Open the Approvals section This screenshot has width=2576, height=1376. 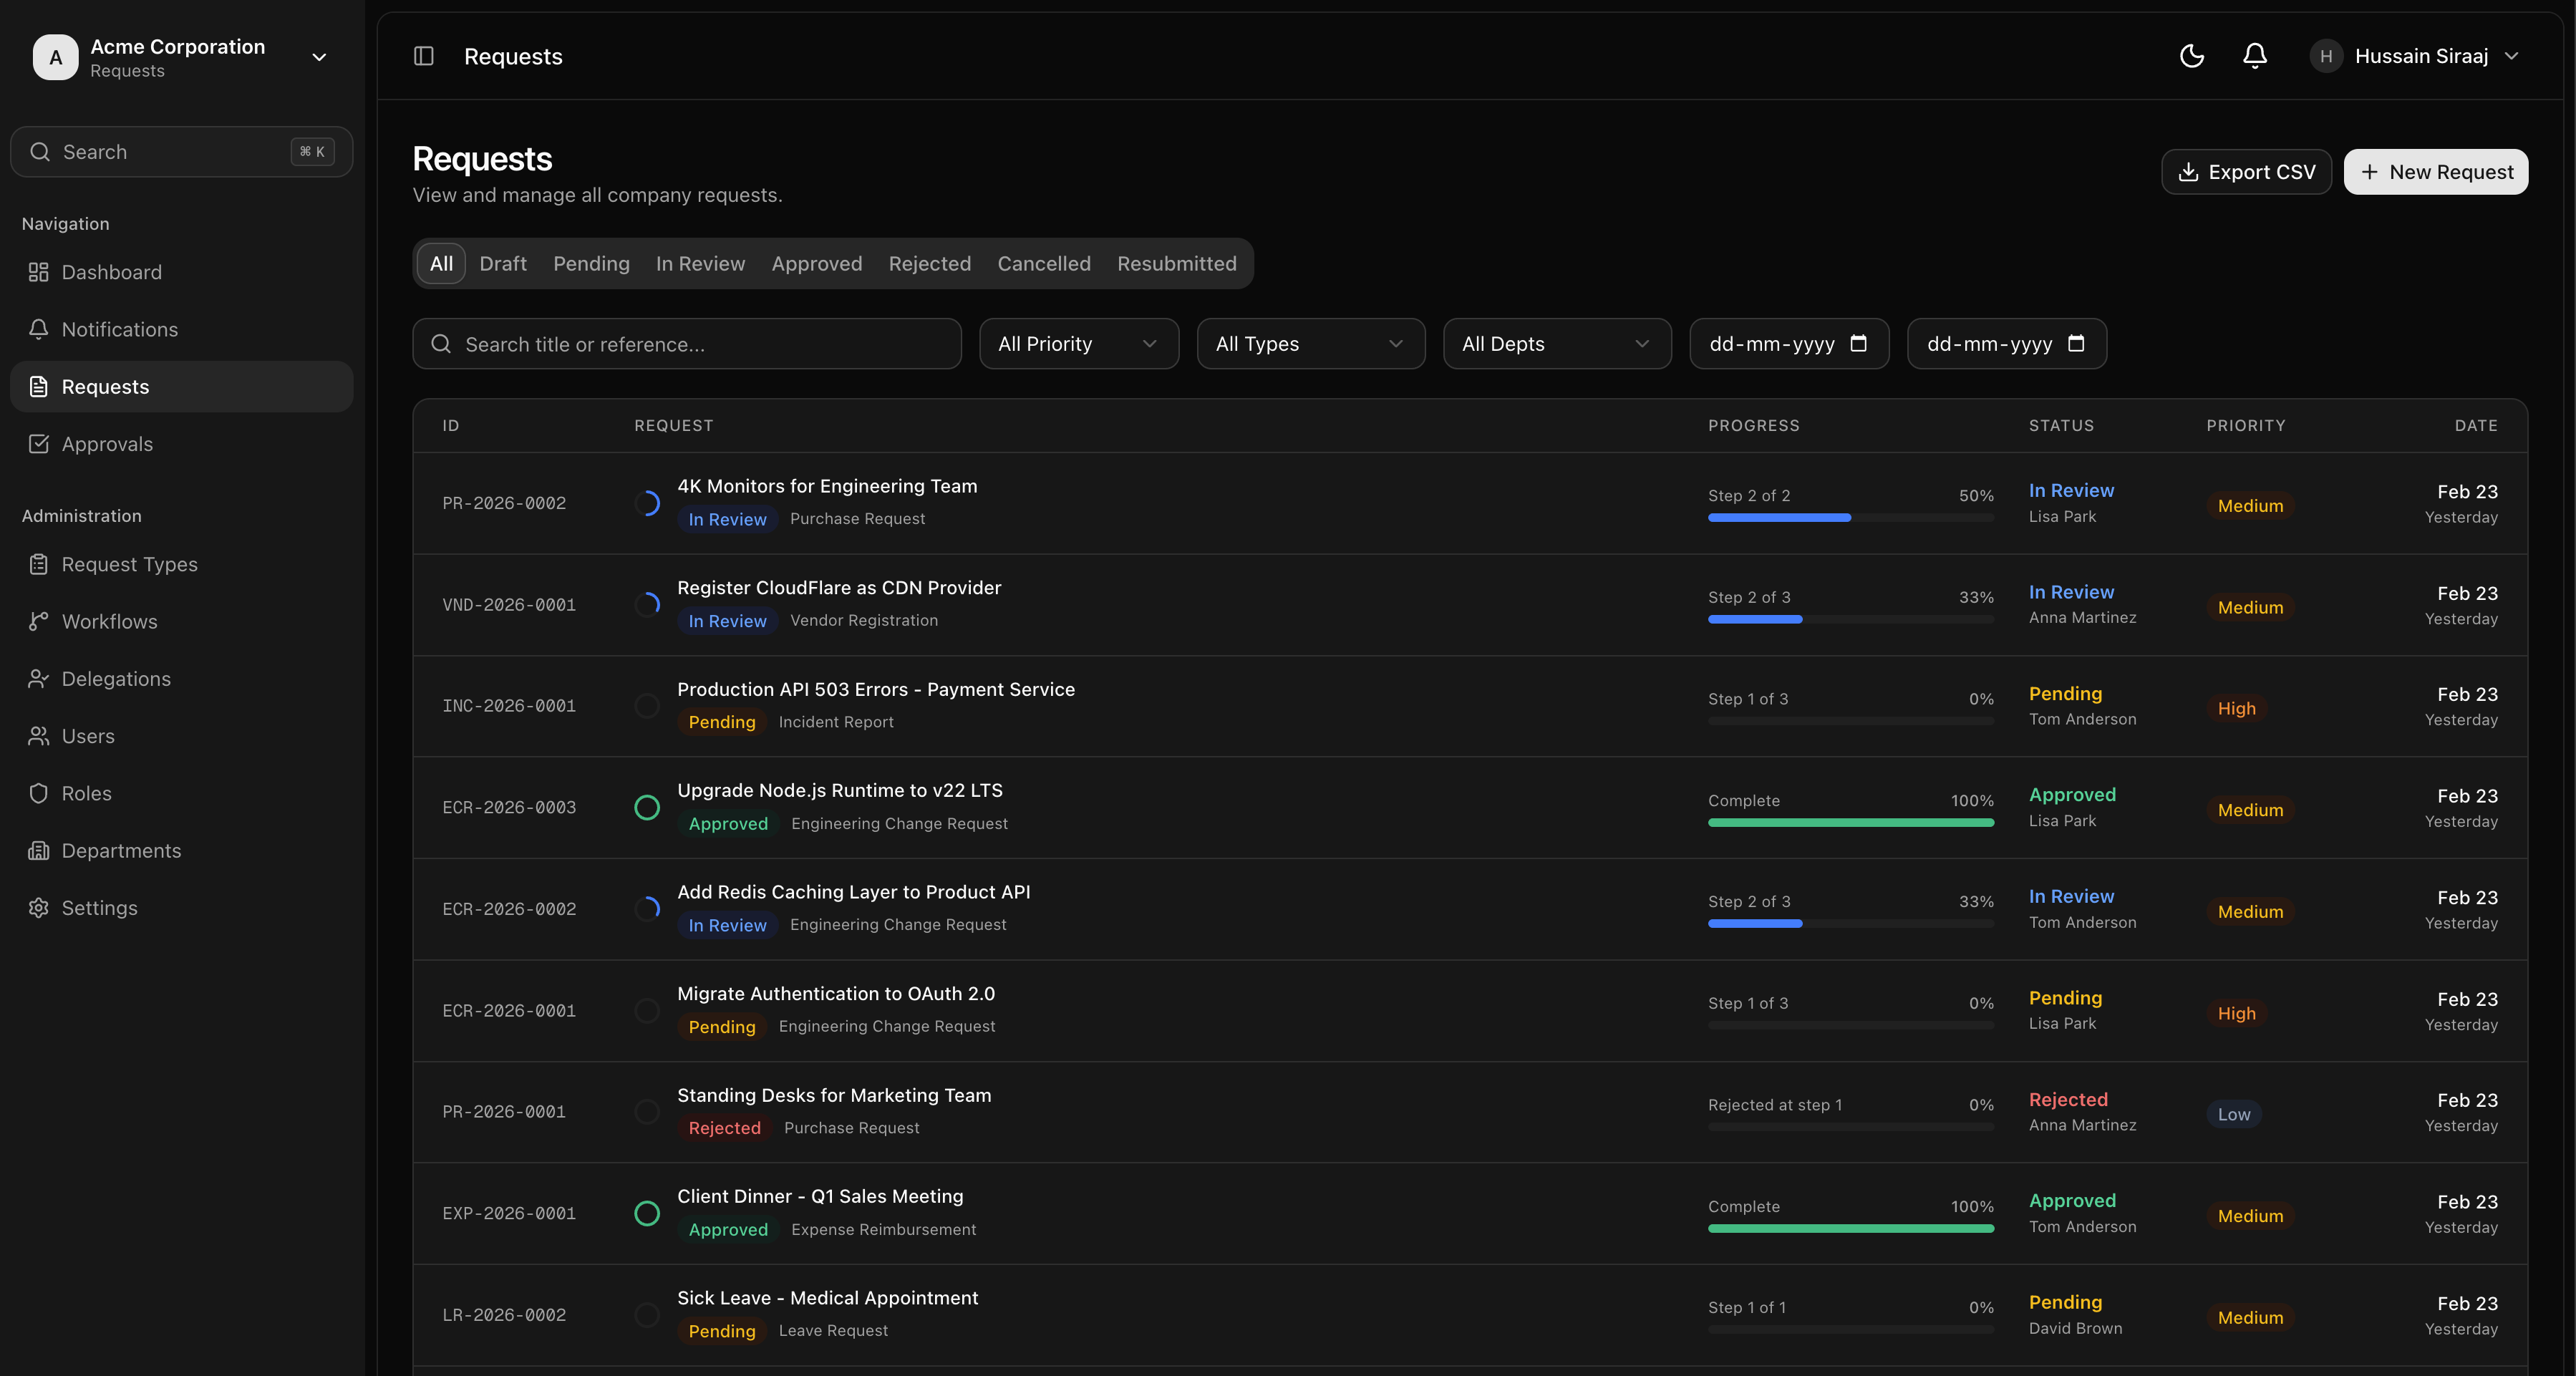(107, 443)
